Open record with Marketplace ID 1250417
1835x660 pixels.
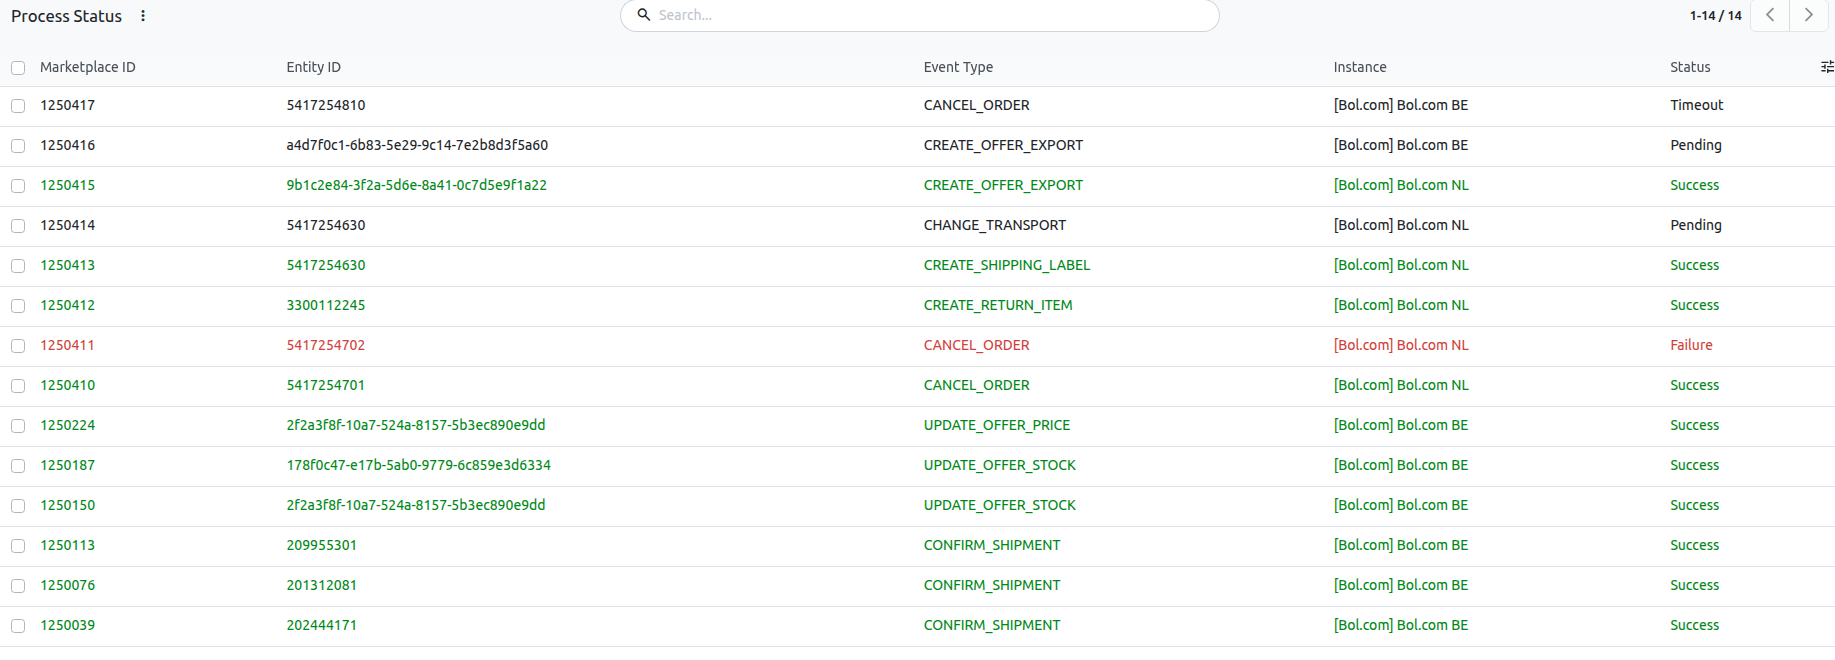[x=68, y=105]
